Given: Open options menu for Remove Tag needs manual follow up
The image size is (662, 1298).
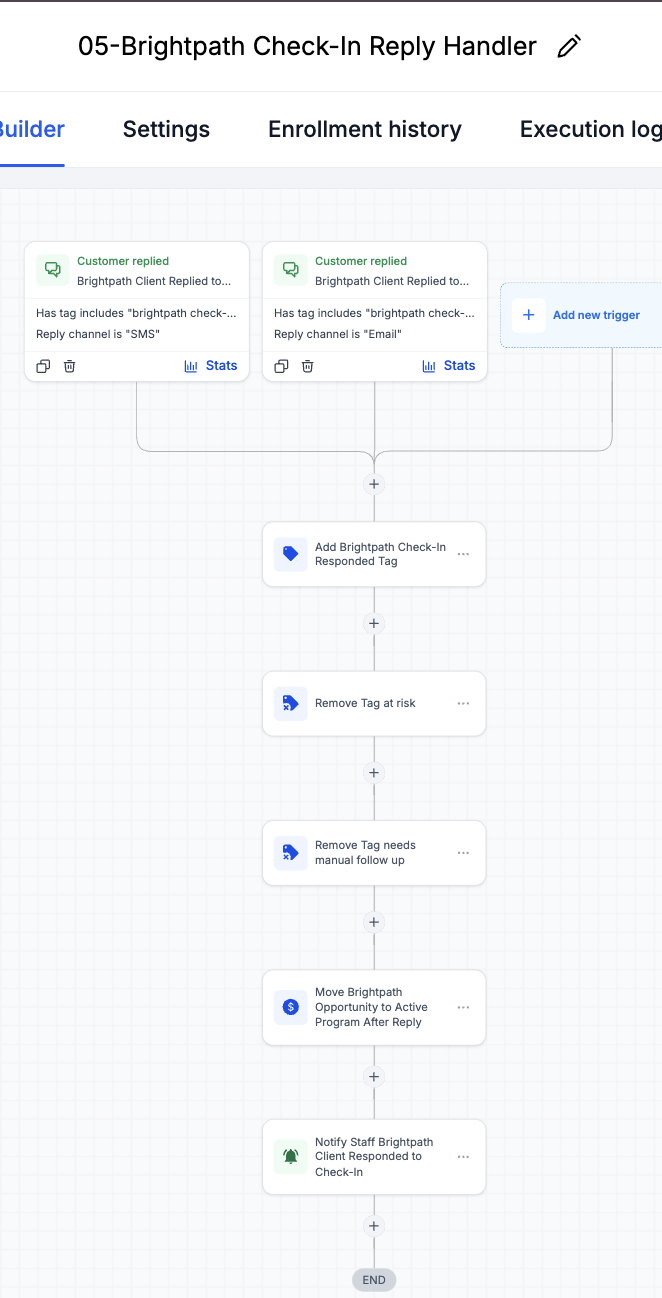Looking at the screenshot, I should coord(463,853).
